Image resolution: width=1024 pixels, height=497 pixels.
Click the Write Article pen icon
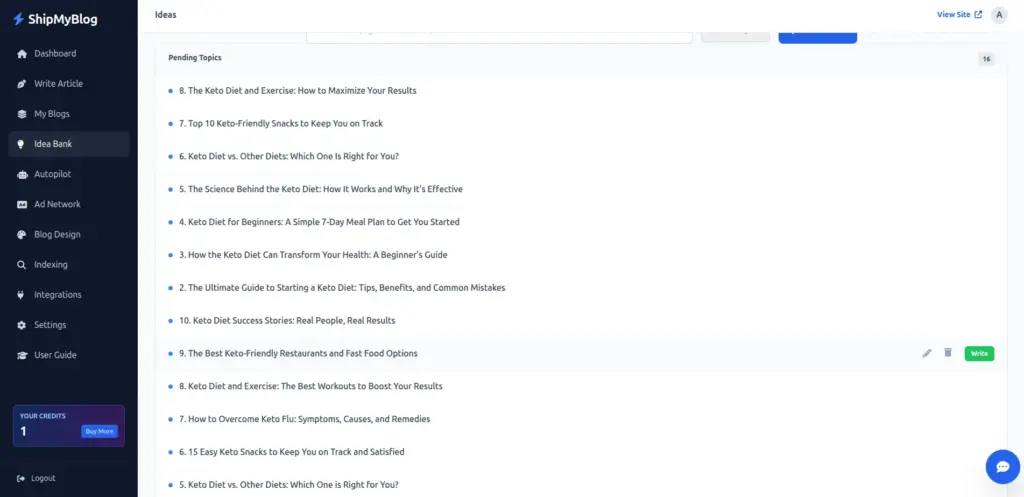(x=22, y=84)
